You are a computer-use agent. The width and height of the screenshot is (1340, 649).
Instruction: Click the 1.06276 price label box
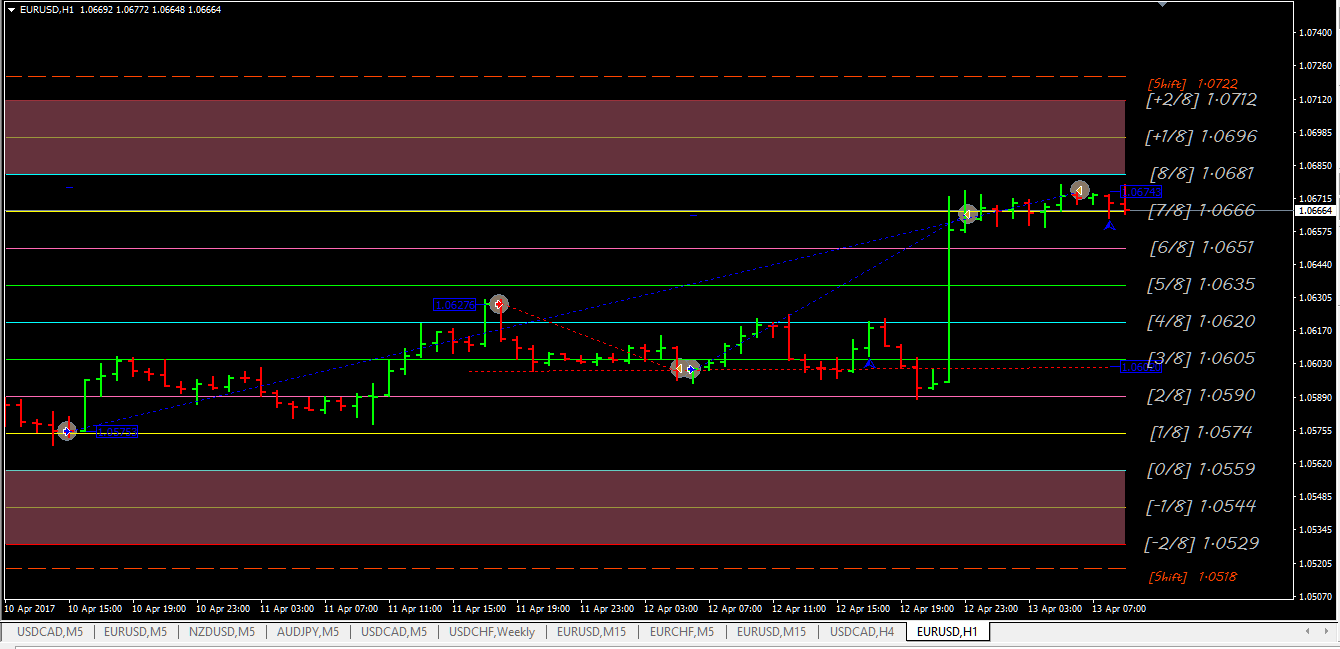click(453, 304)
